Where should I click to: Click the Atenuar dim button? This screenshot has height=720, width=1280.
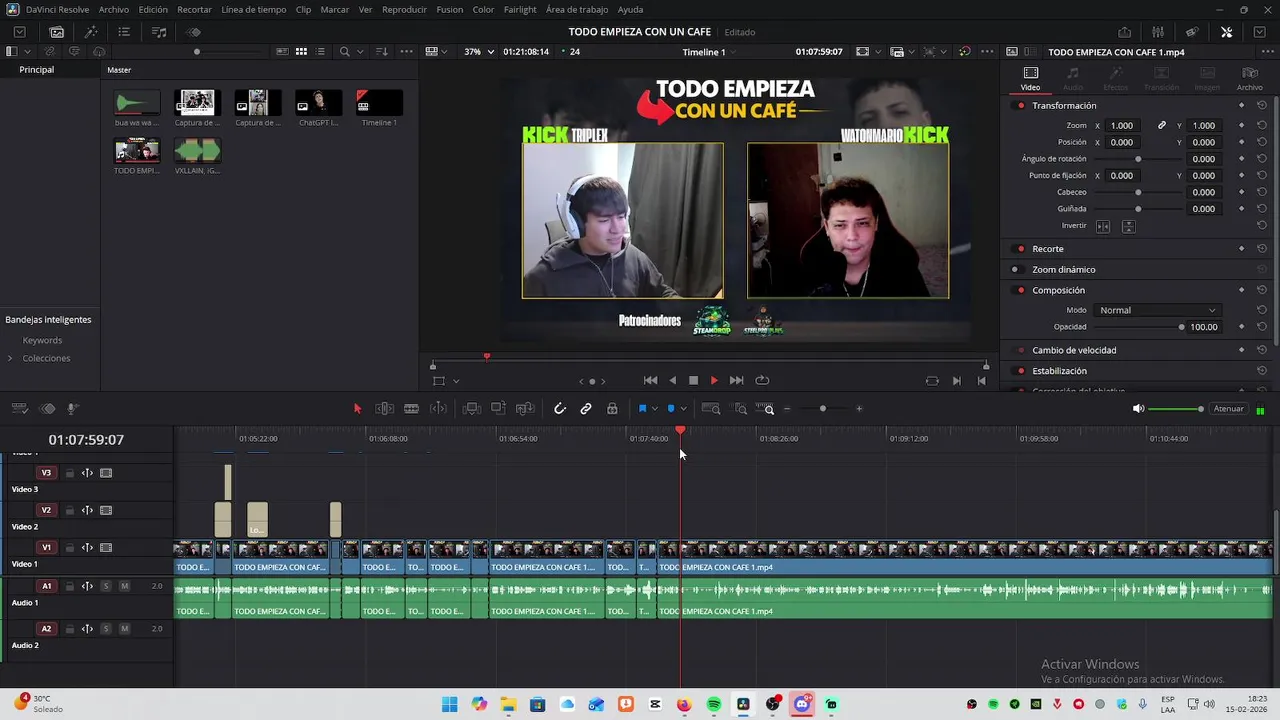pyautogui.click(x=1228, y=408)
